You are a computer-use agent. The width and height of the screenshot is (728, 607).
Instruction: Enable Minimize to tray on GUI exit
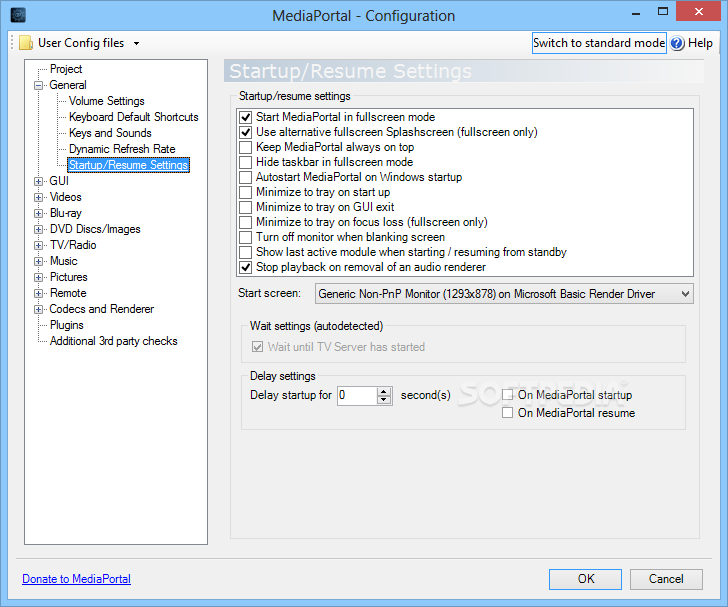point(246,207)
